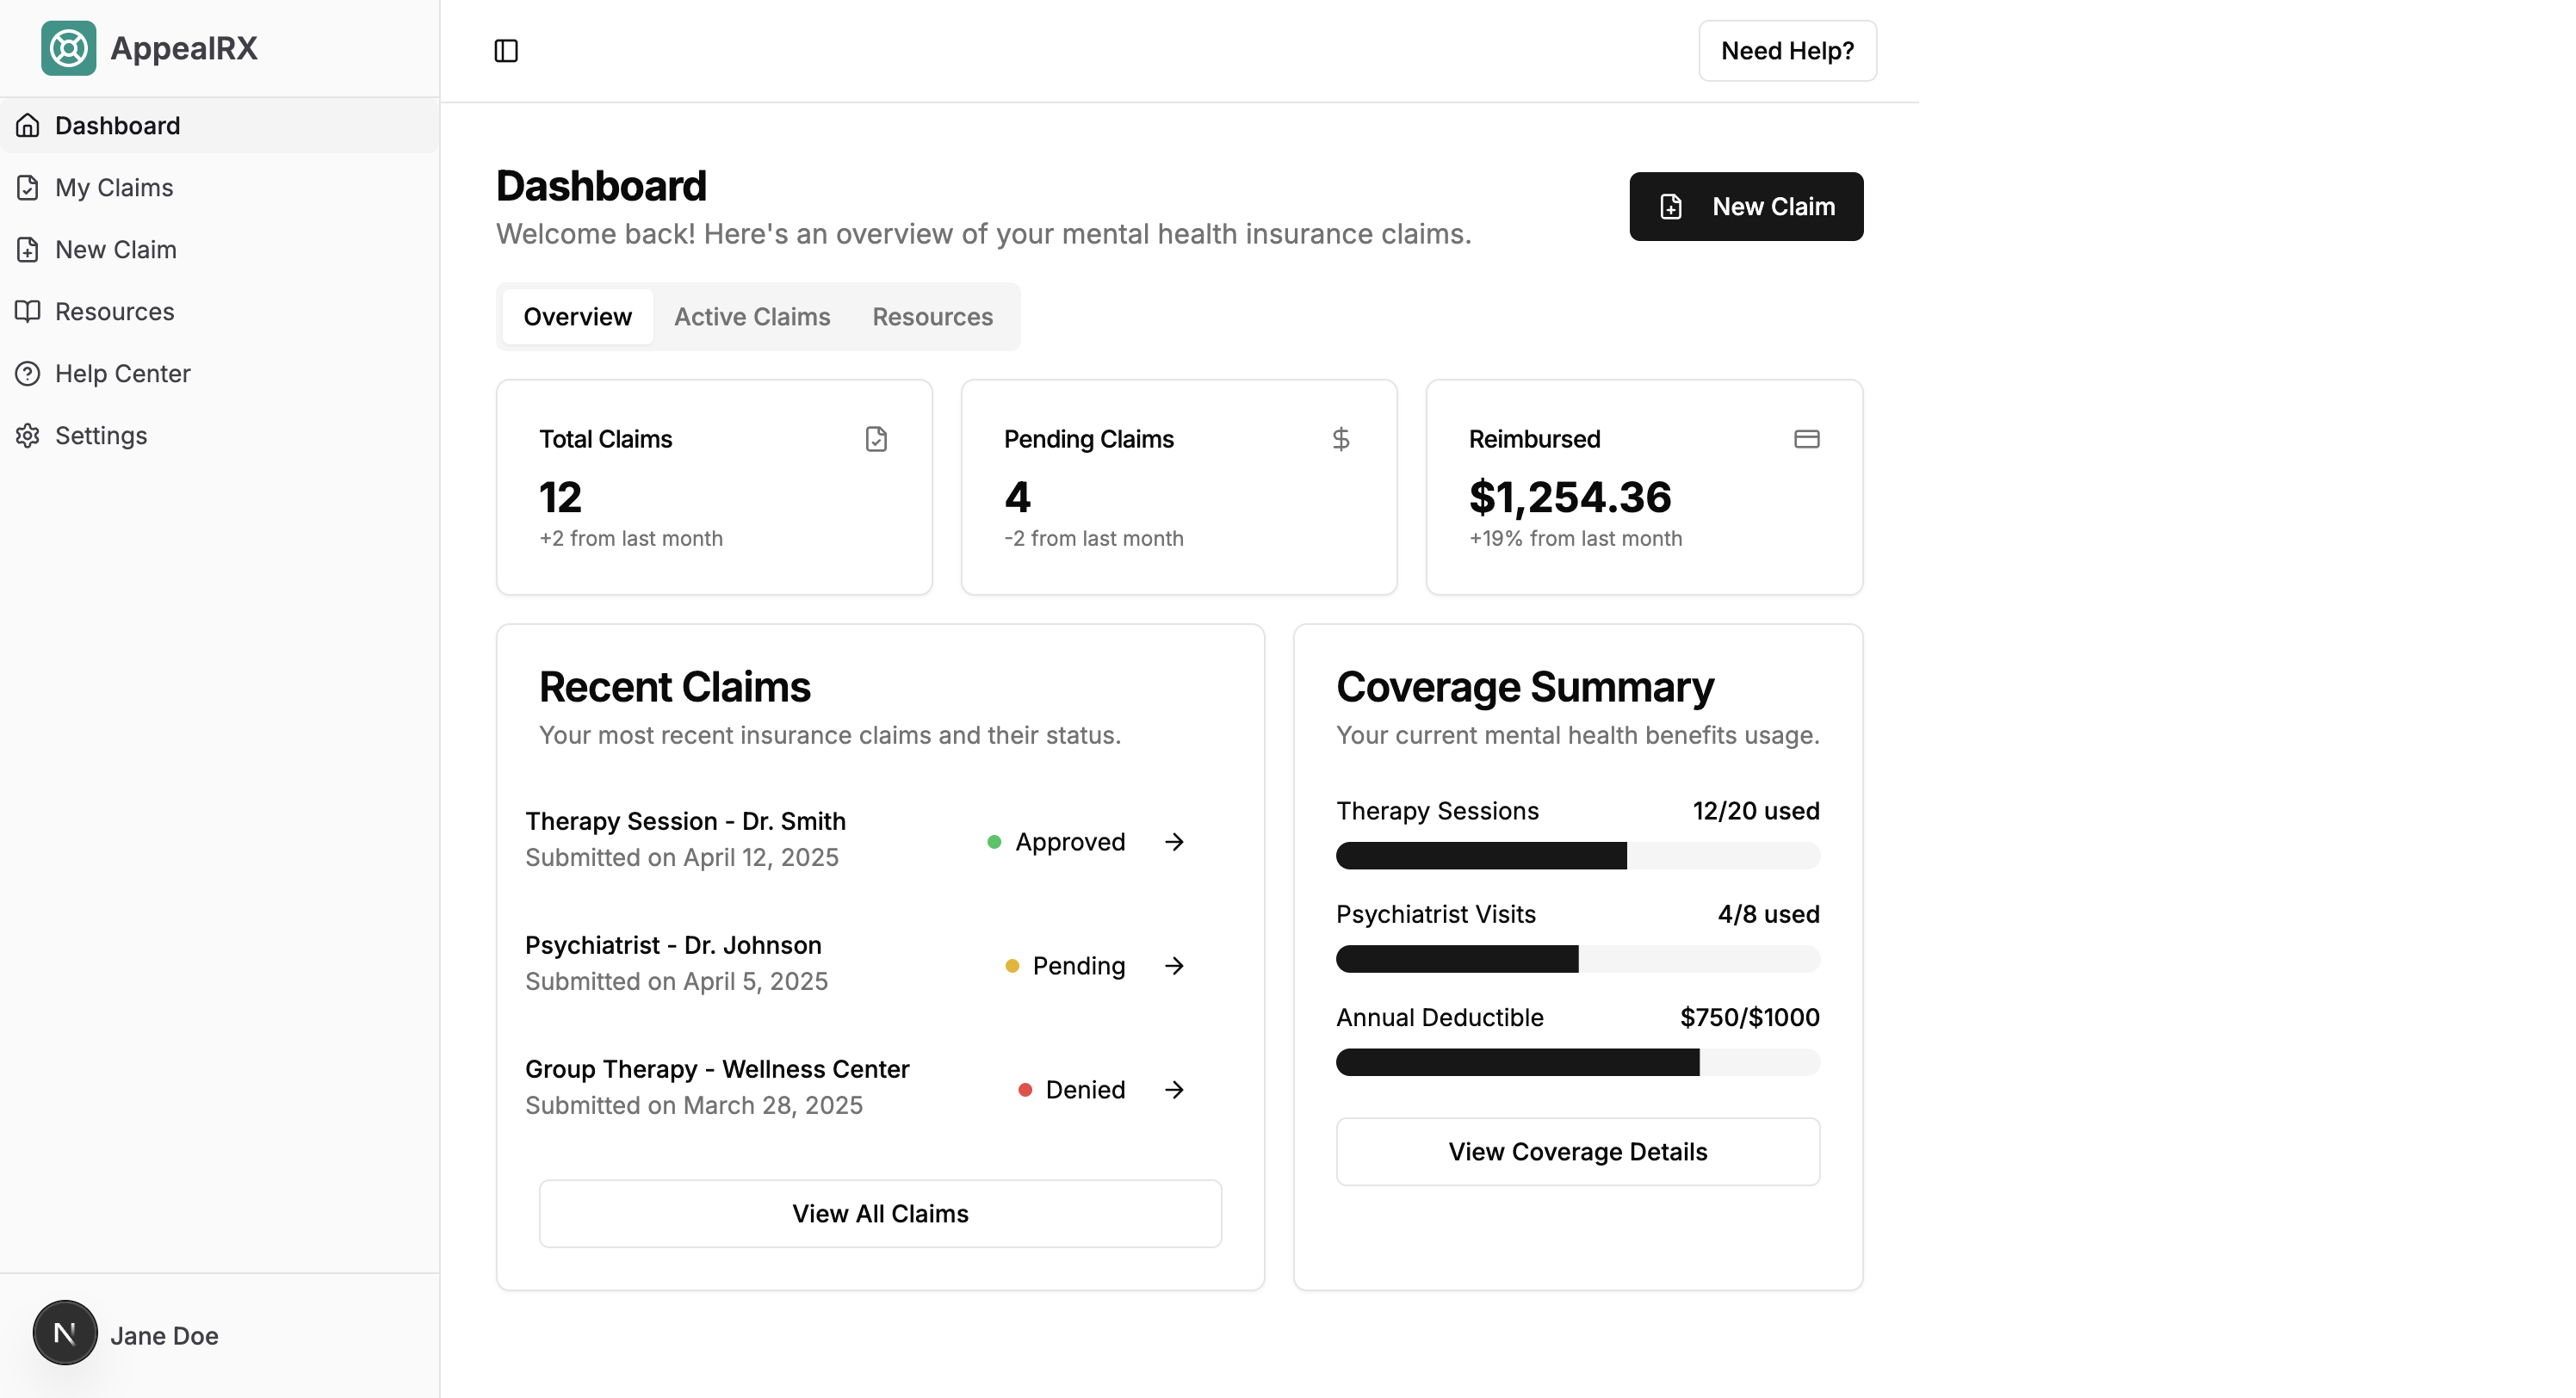
Task: Click the Resources book icon in sidebar
Action: pyautogui.click(x=28, y=312)
